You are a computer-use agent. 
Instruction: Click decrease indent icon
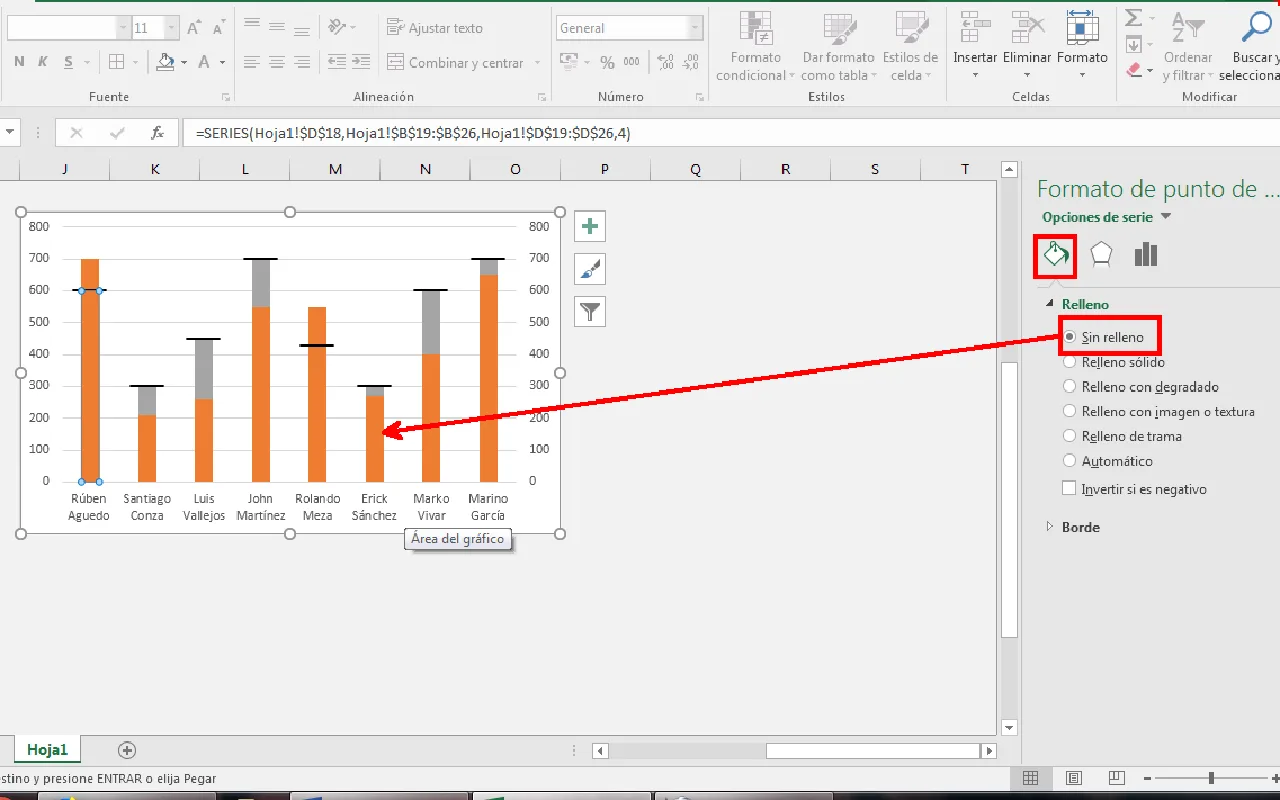[x=337, y=62]
